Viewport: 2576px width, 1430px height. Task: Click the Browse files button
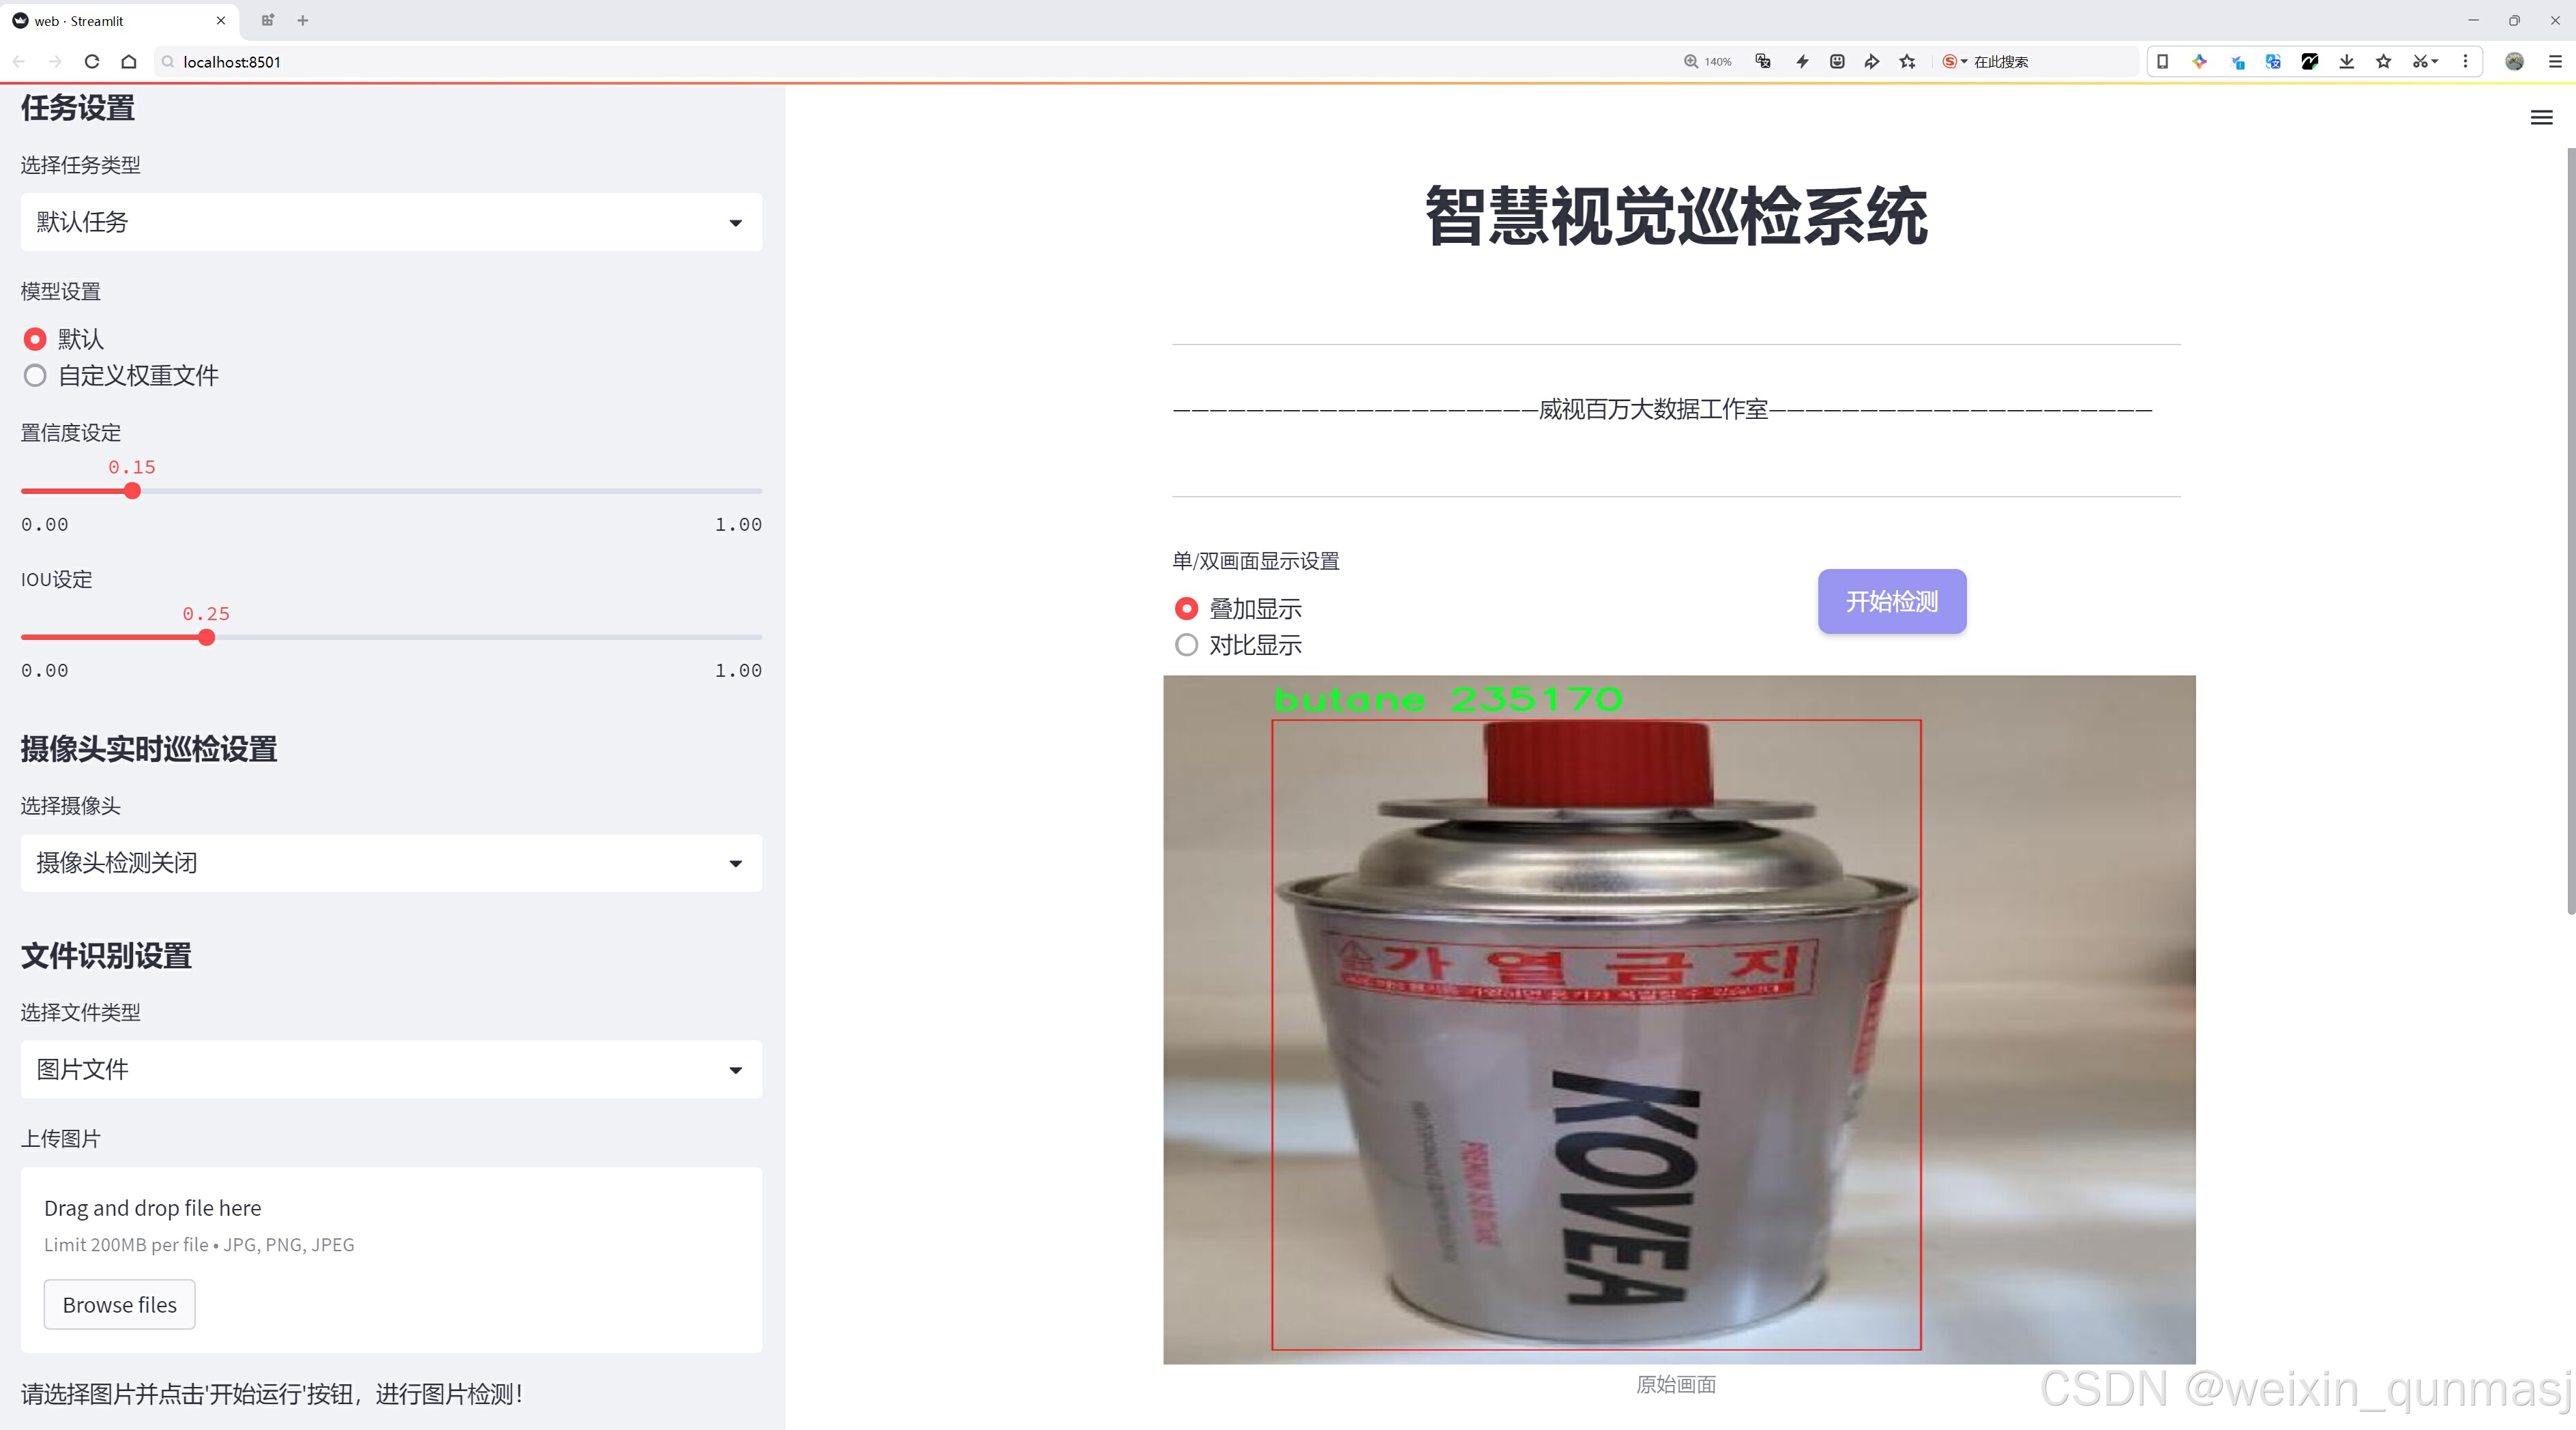120,1305
